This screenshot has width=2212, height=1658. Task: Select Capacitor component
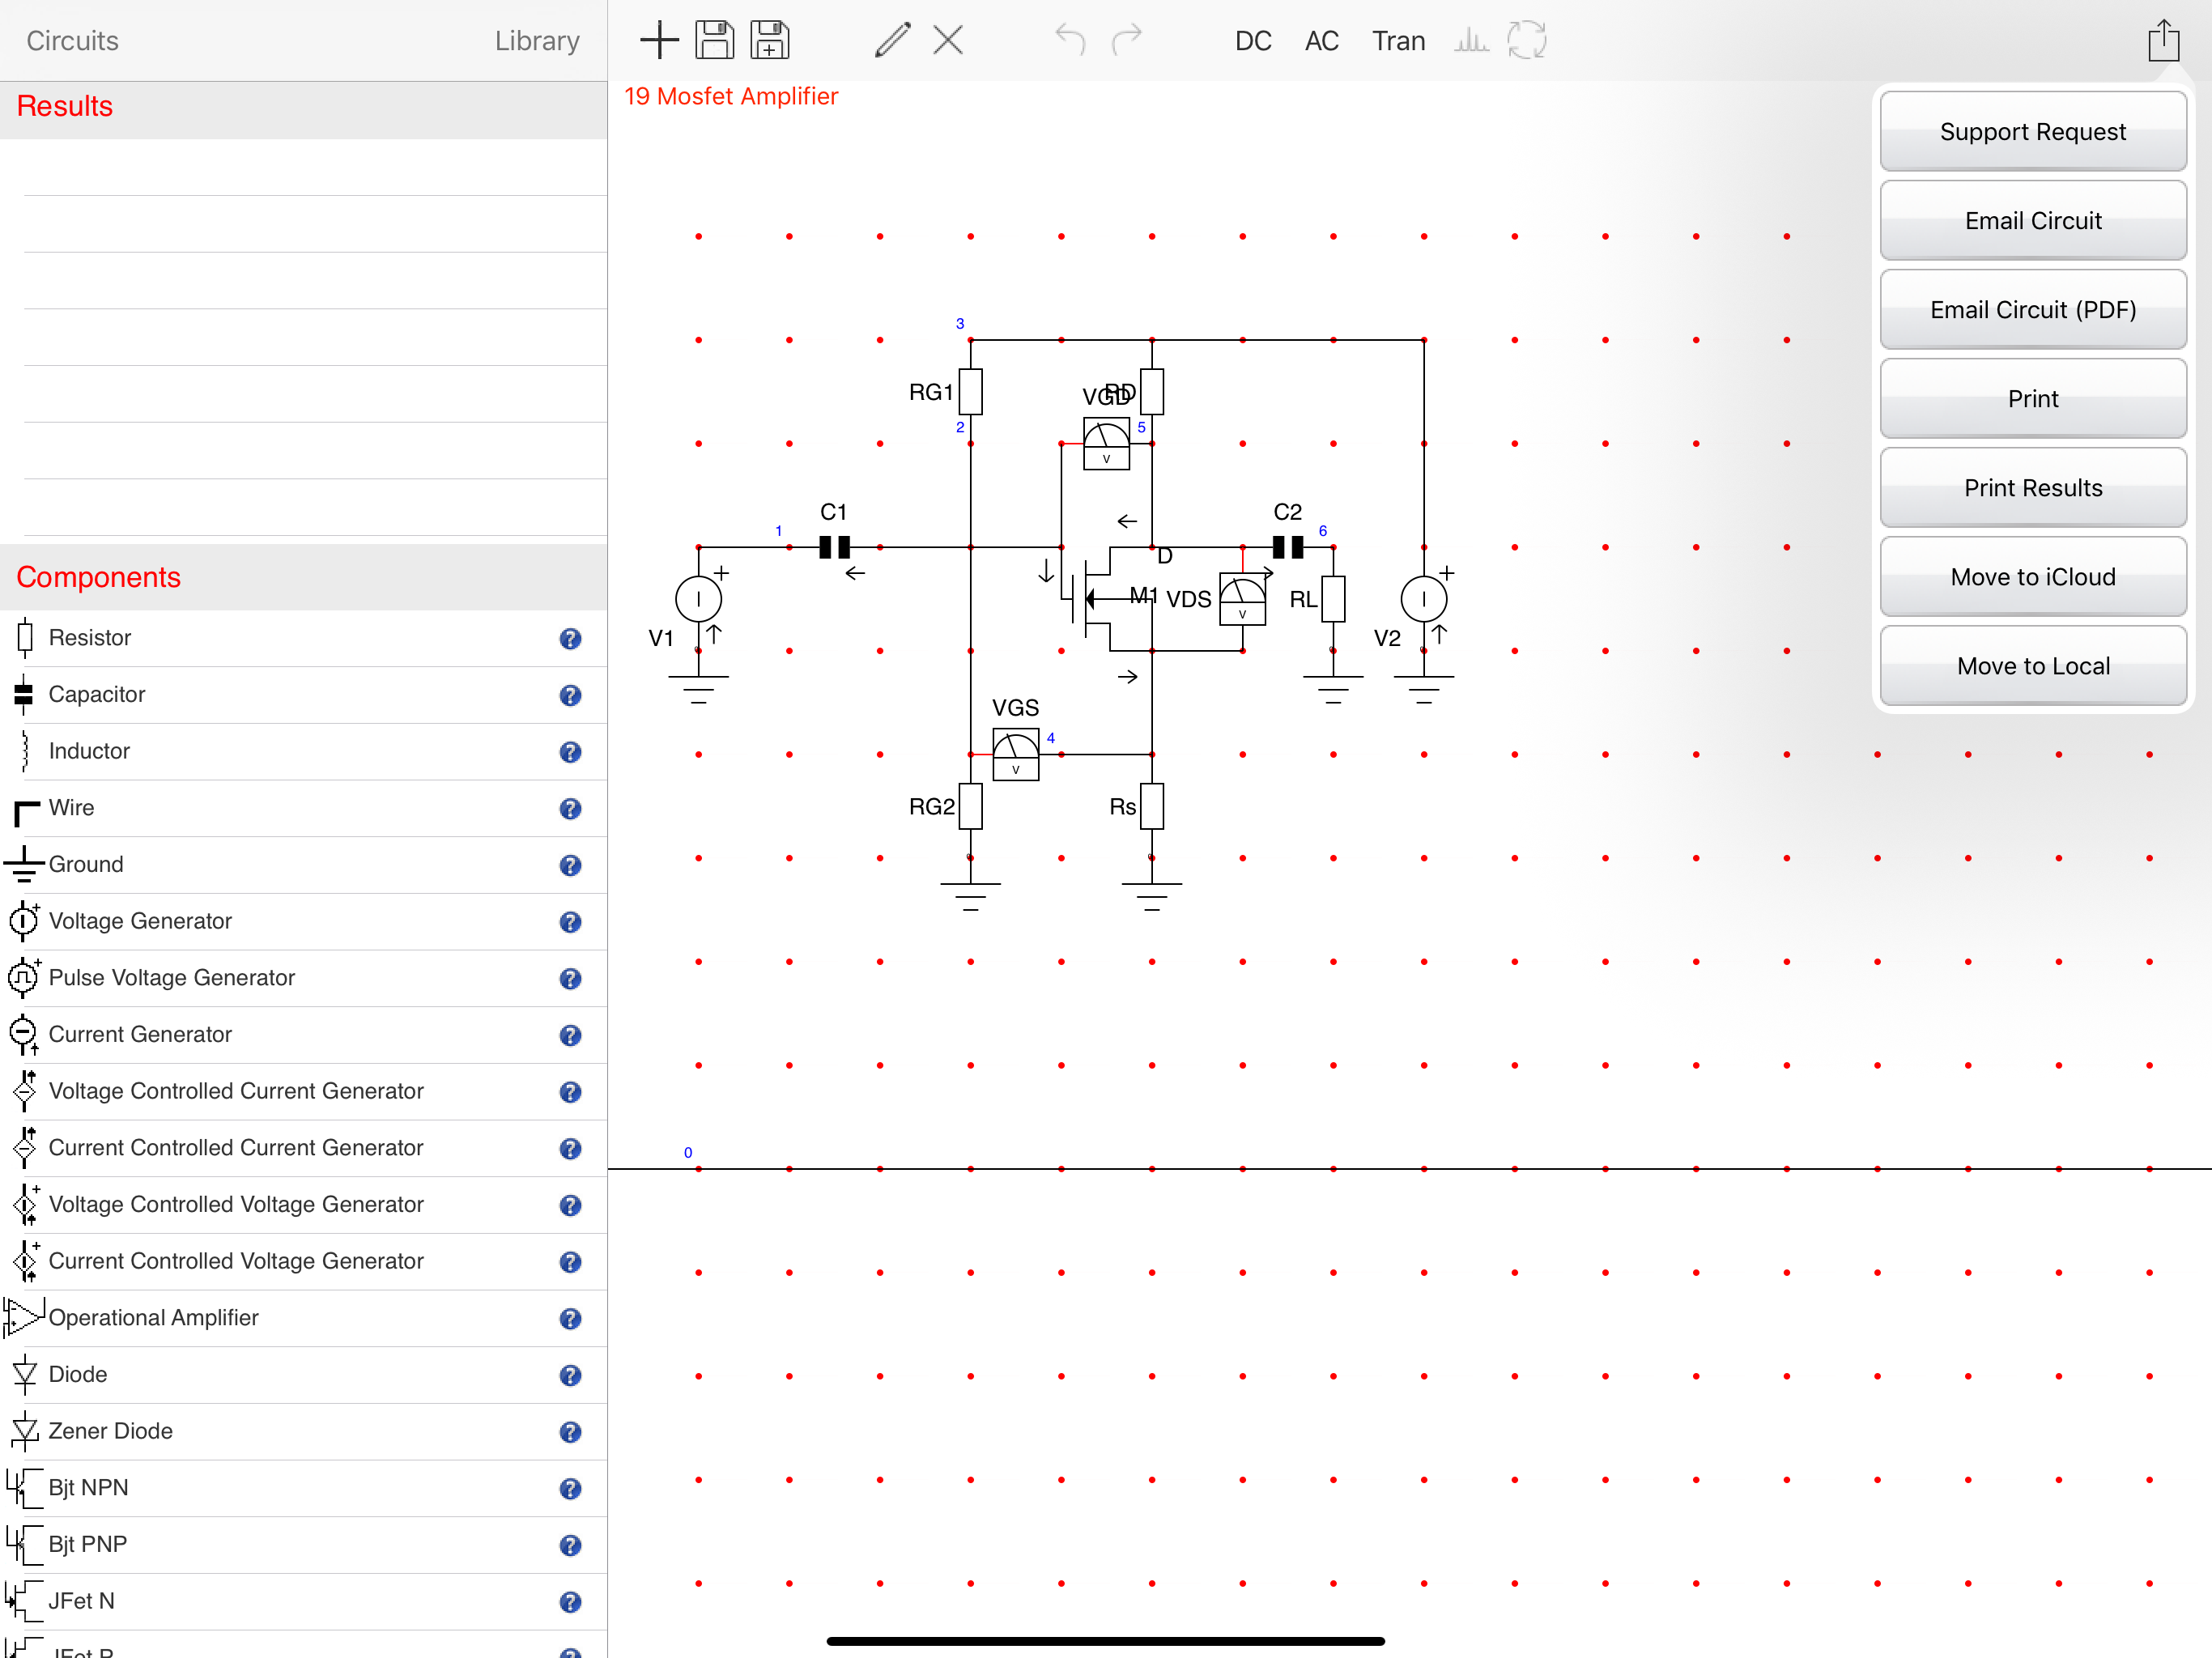303,695
